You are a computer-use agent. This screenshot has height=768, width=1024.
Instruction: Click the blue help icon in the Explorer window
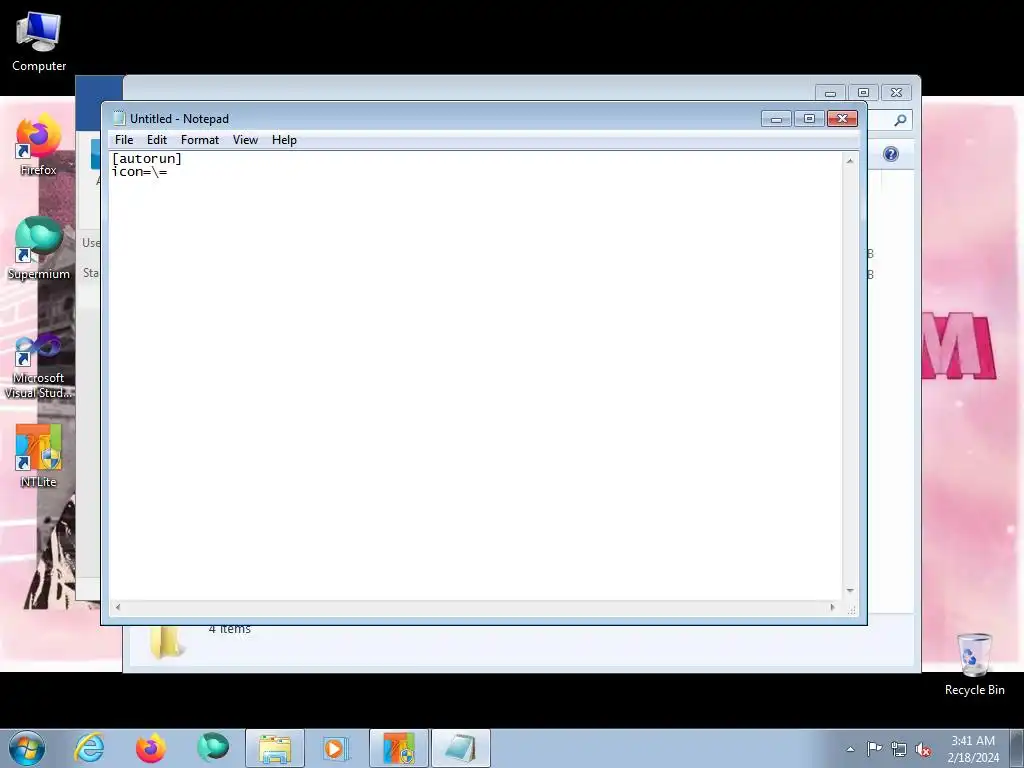tap(891, 154)
